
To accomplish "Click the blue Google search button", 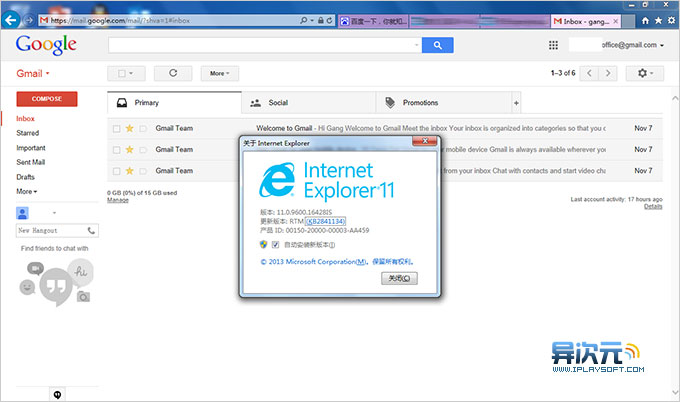I will [438, 45].
